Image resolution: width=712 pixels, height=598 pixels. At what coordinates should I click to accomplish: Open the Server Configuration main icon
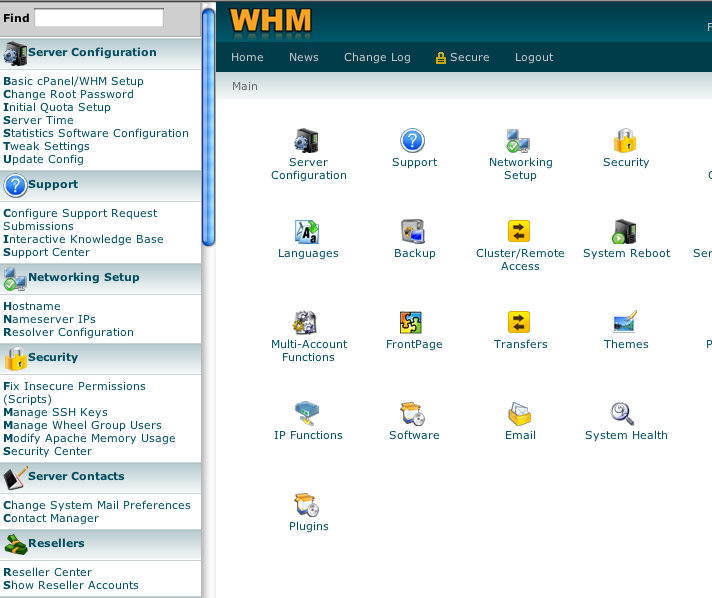tap(307, 141)
